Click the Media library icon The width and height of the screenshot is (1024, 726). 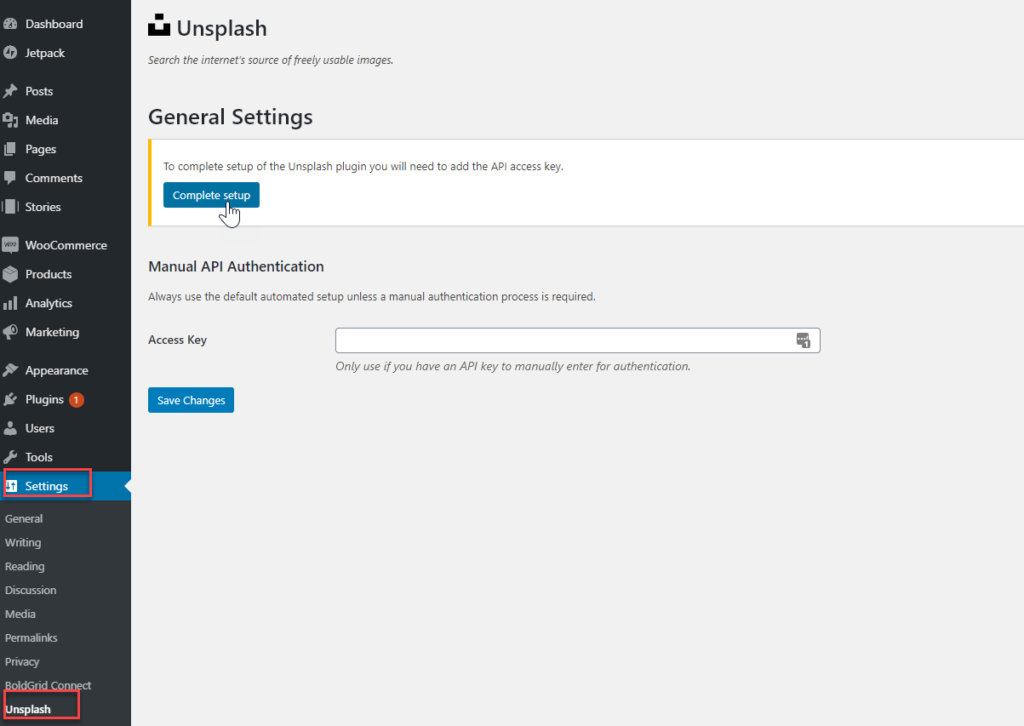pos(10,120)
